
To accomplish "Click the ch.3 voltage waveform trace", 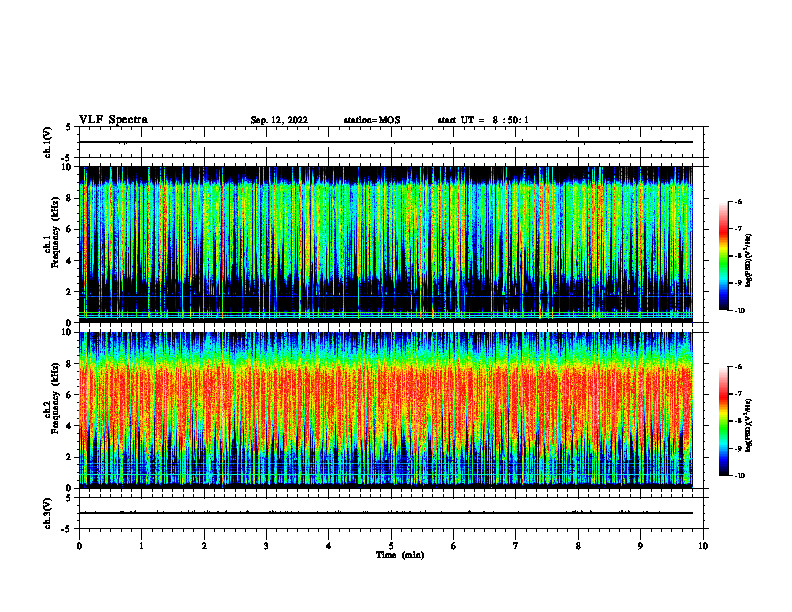I will pos(386,513).
